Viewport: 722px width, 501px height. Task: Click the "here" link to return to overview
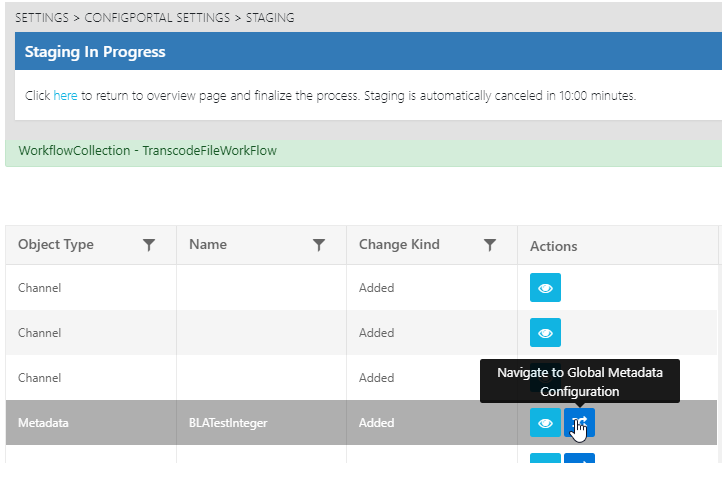pyautogui.click(x=65, y=96)
